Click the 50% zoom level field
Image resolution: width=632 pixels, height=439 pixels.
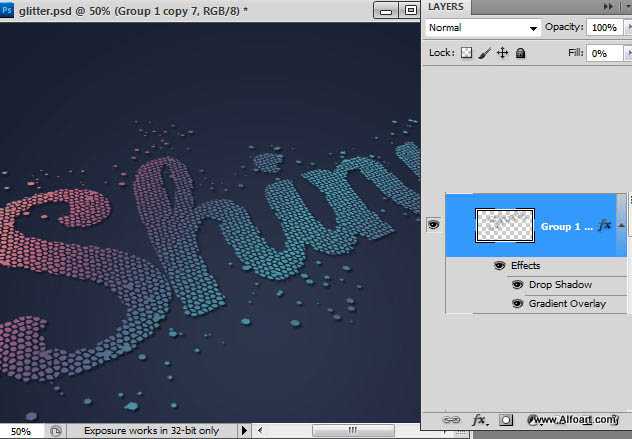pyautogui.click(x=21, y=431)
